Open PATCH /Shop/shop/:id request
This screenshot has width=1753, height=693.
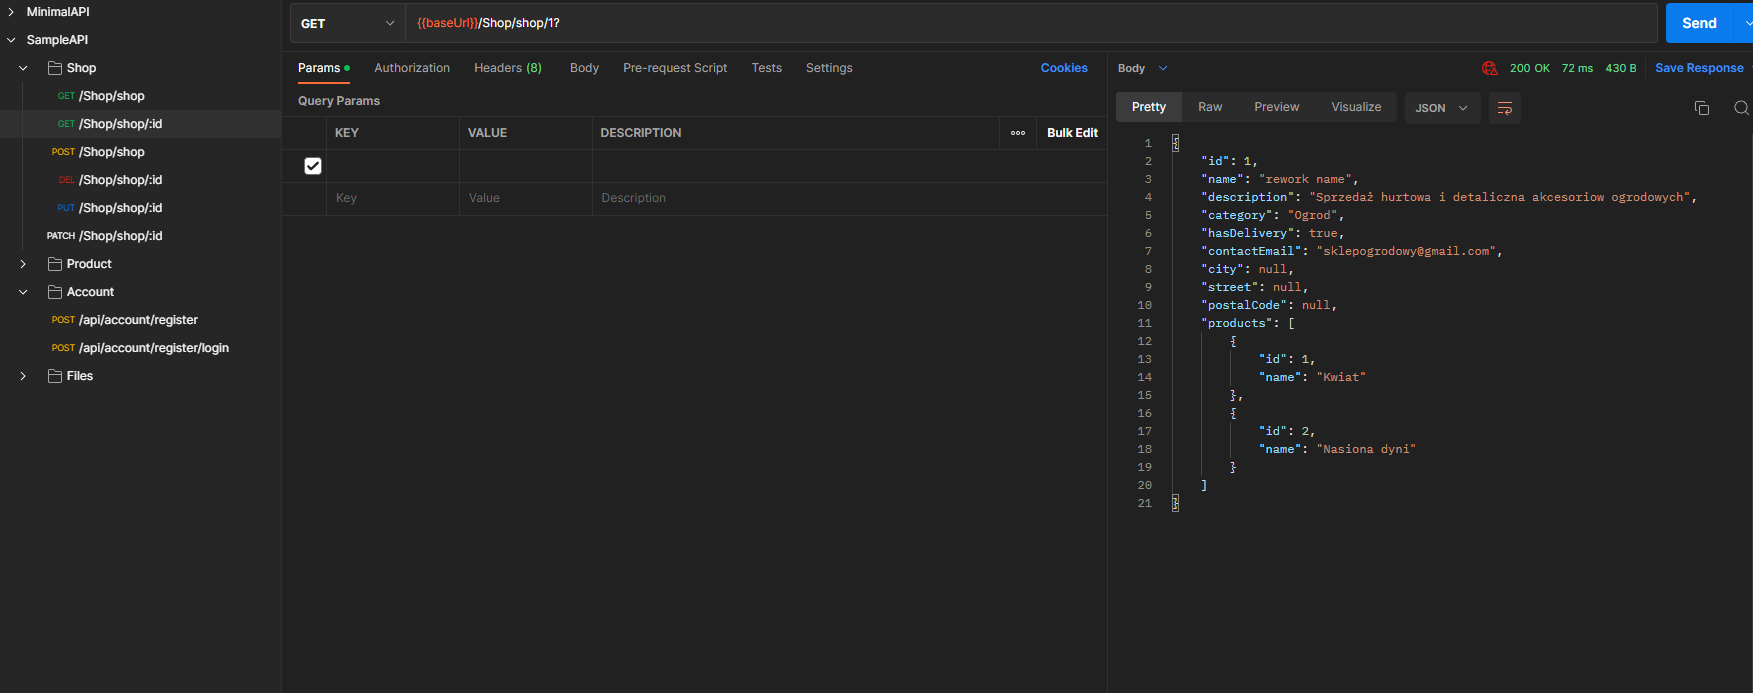click(104, 236)
